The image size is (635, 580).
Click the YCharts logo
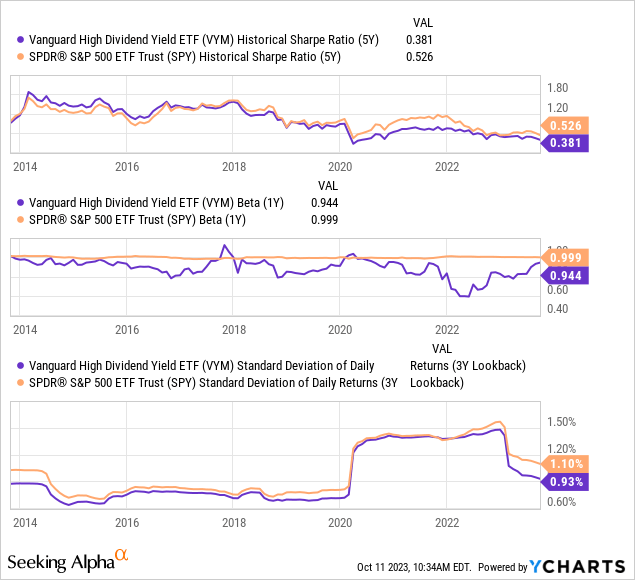583,565
